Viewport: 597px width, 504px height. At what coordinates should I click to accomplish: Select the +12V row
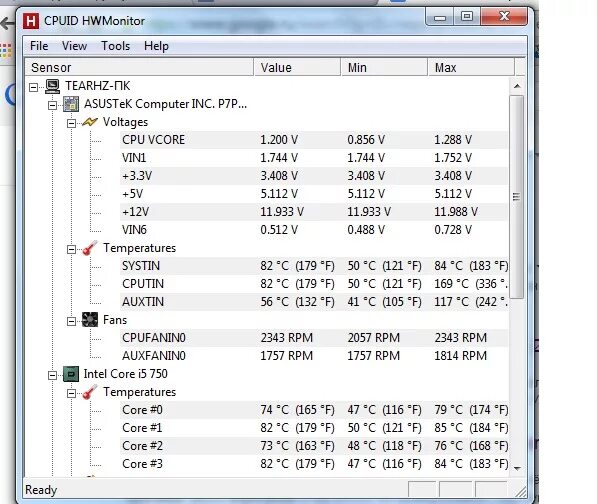314,212
